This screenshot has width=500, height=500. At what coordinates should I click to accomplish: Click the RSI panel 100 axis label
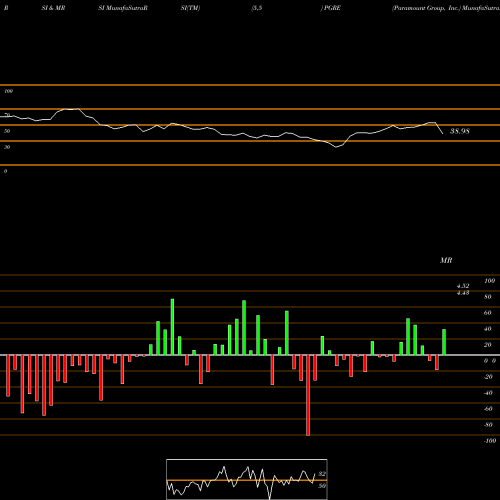point(8,91)
